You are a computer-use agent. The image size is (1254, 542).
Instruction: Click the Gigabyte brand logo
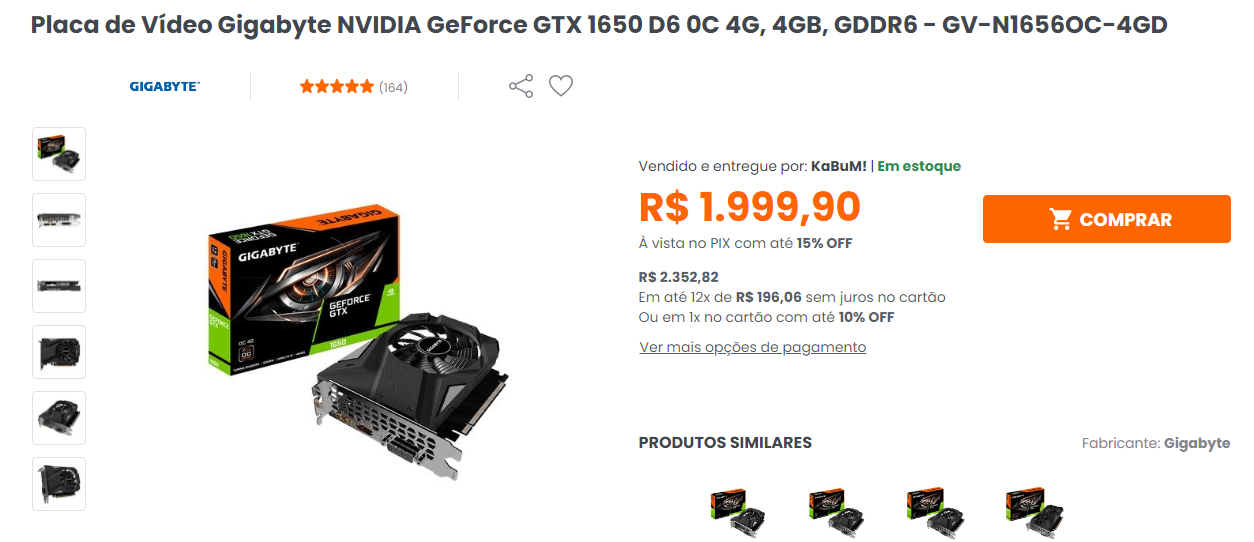coord(165,87)
